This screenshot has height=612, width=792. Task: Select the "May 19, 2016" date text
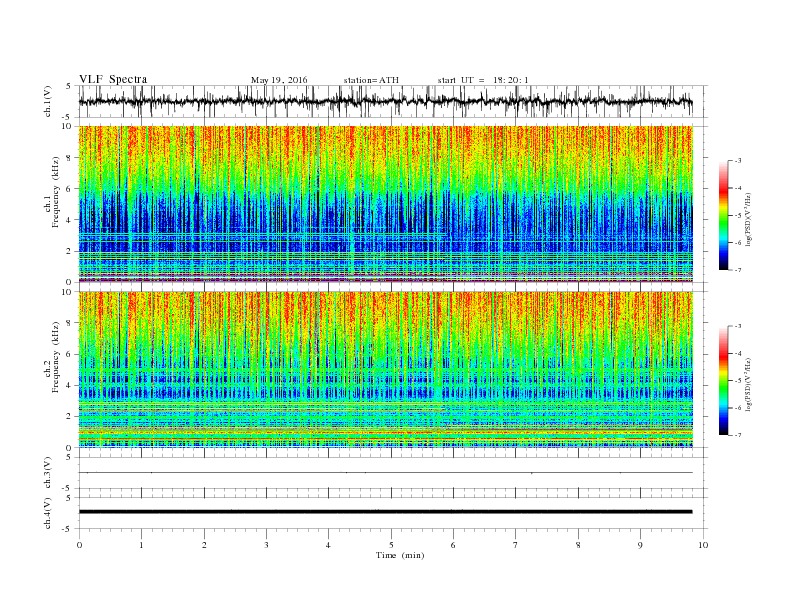[279, 80]
